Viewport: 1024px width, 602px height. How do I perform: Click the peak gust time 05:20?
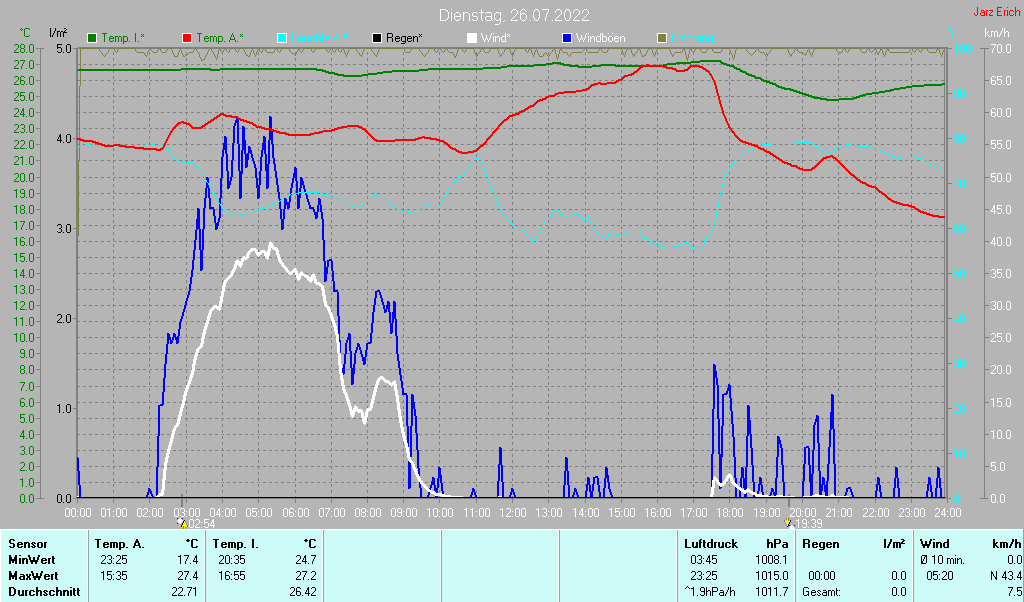940,577
